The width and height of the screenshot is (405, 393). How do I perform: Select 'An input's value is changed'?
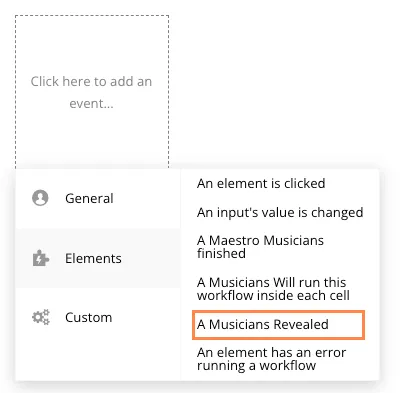click(280, 212)
